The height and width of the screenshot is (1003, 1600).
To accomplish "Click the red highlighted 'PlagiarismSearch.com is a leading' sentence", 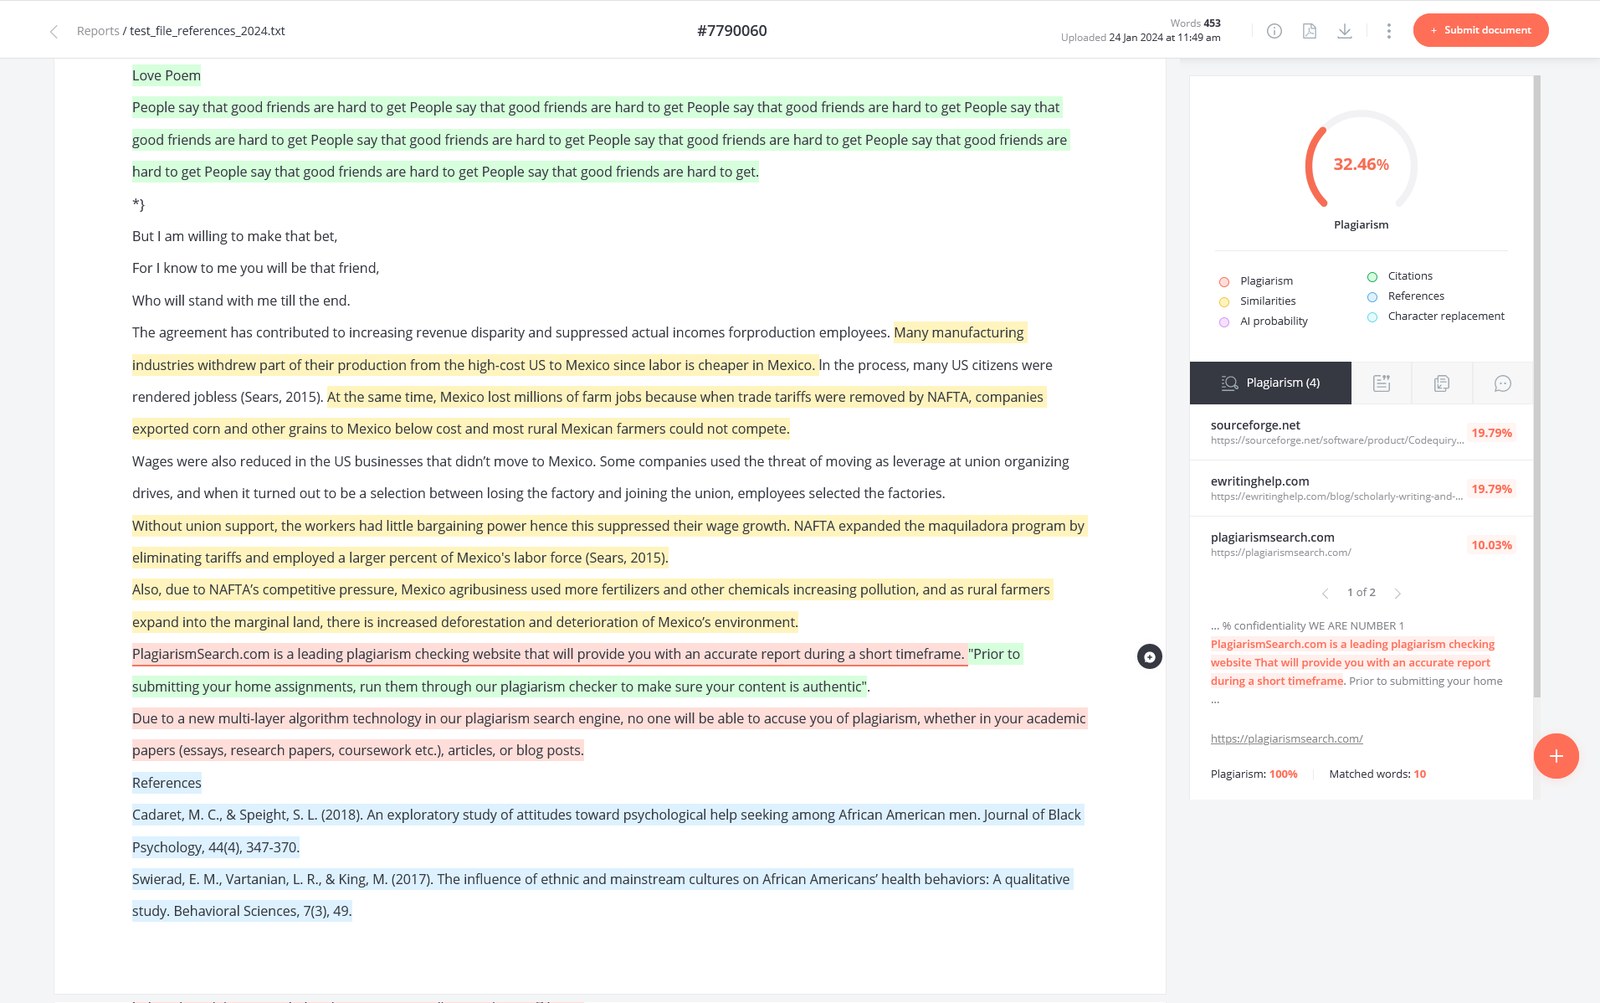I will (x=548, y=654).
